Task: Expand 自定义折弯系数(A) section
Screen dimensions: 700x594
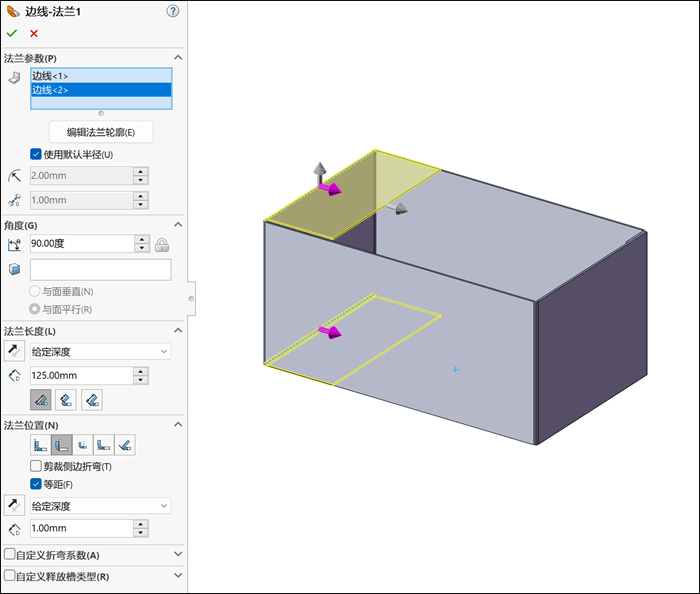Action: coord(178,554)
